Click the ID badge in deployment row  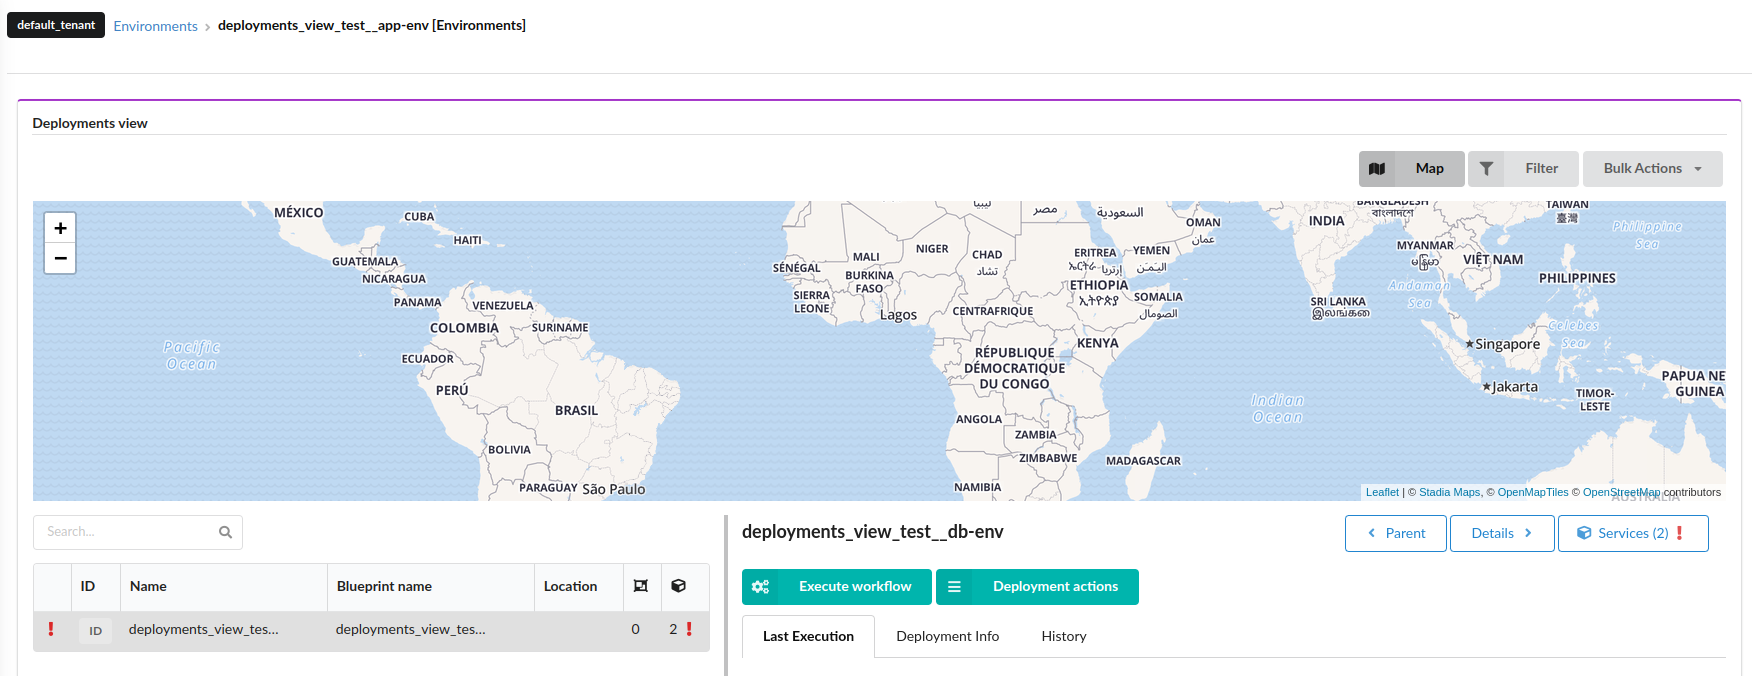click(95, 630)
